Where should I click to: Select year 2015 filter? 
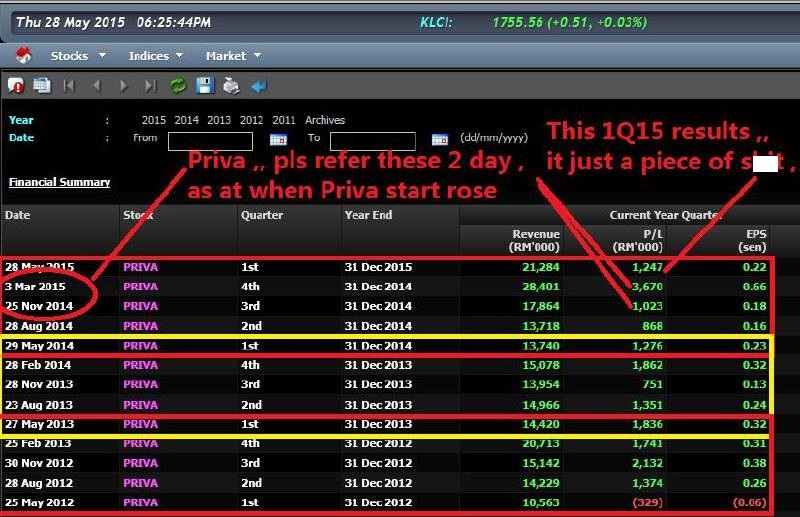[154, 120]
